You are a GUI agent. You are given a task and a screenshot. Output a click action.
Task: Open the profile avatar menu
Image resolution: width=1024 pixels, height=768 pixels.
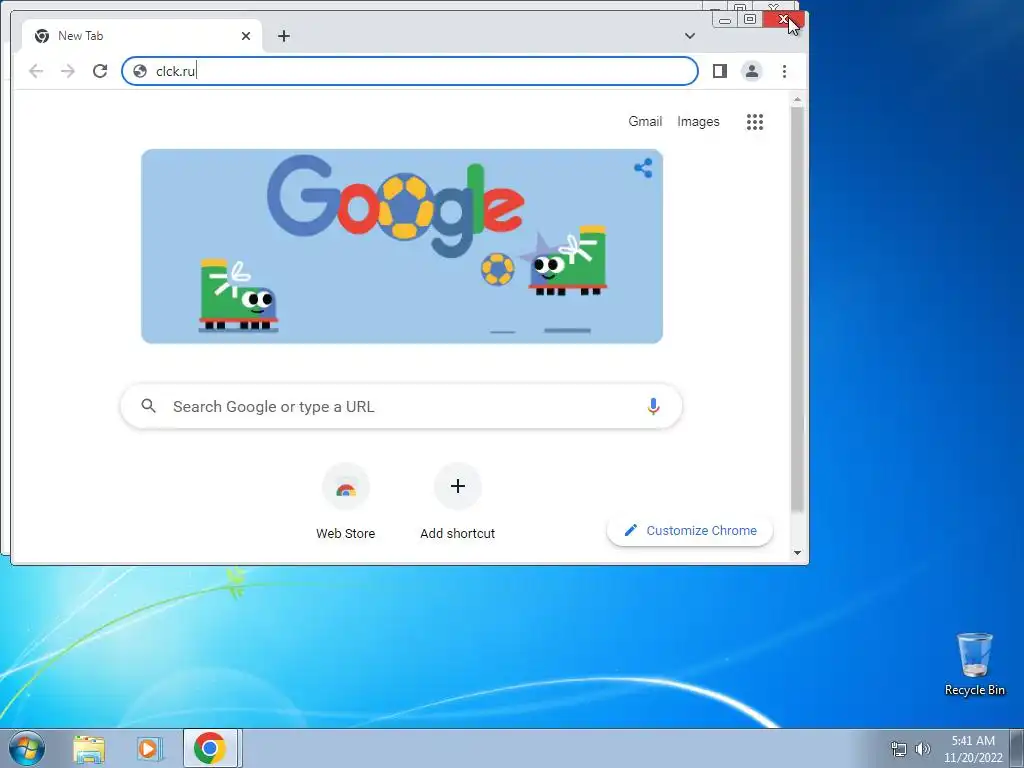(x=752, y=71)
